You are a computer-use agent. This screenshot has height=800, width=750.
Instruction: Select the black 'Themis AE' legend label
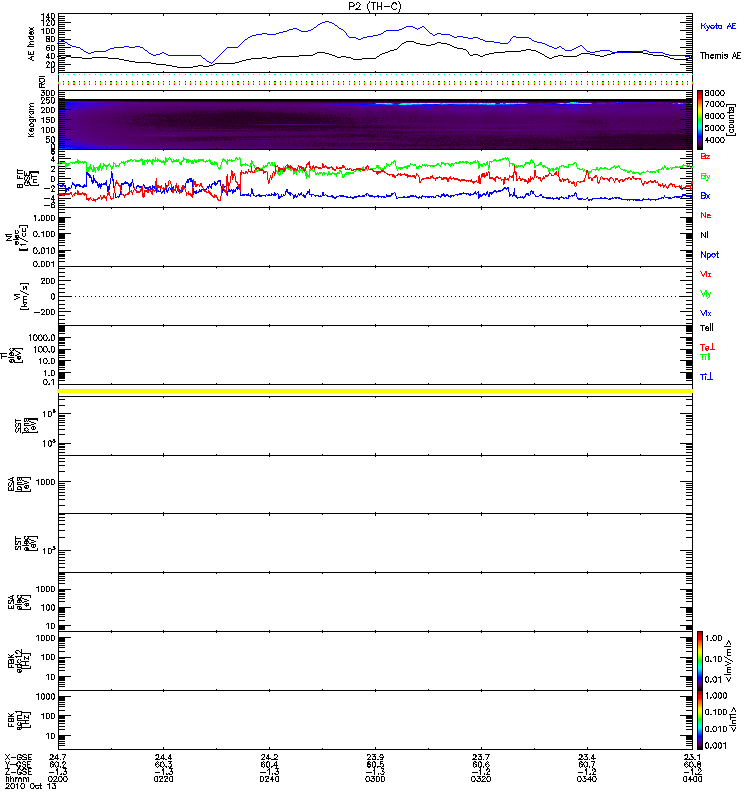point(720,56)
